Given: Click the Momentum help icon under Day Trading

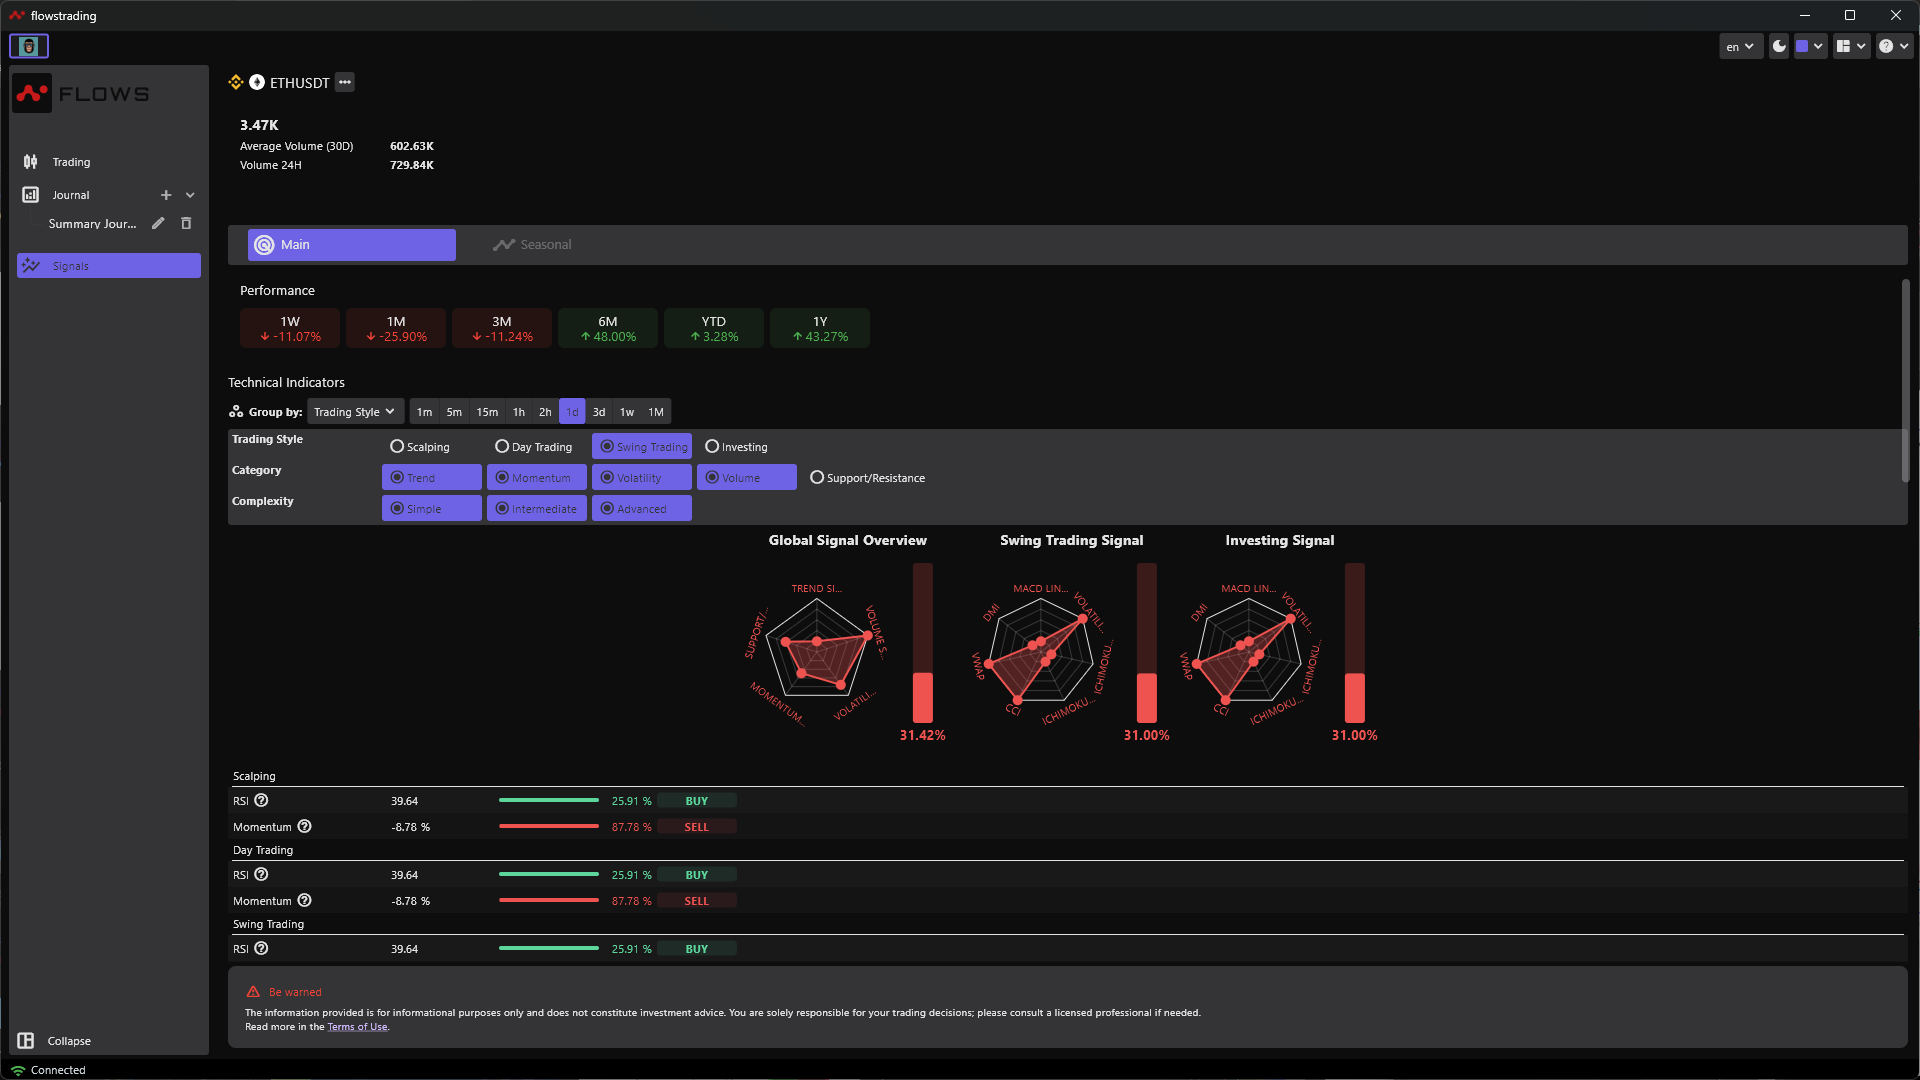Looking at the screenshot, I should [x=305, y=901].
